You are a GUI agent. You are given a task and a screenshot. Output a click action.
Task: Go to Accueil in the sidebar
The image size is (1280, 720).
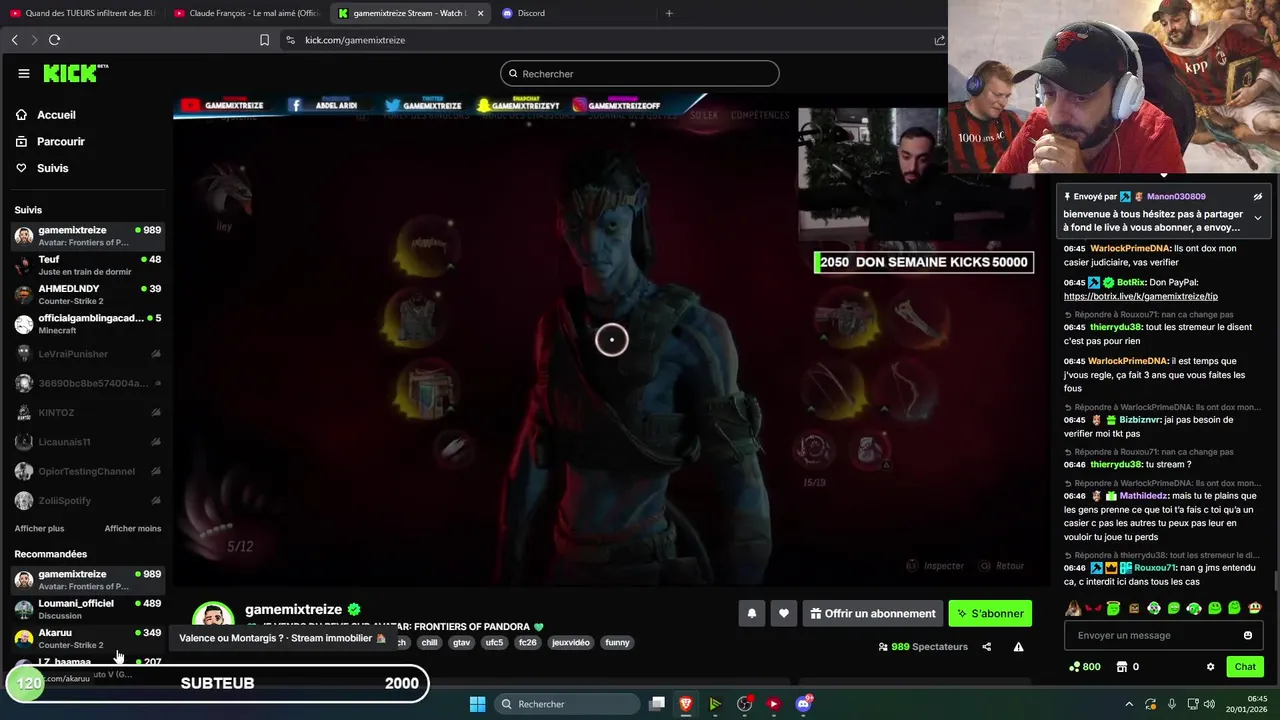point(56,115)
